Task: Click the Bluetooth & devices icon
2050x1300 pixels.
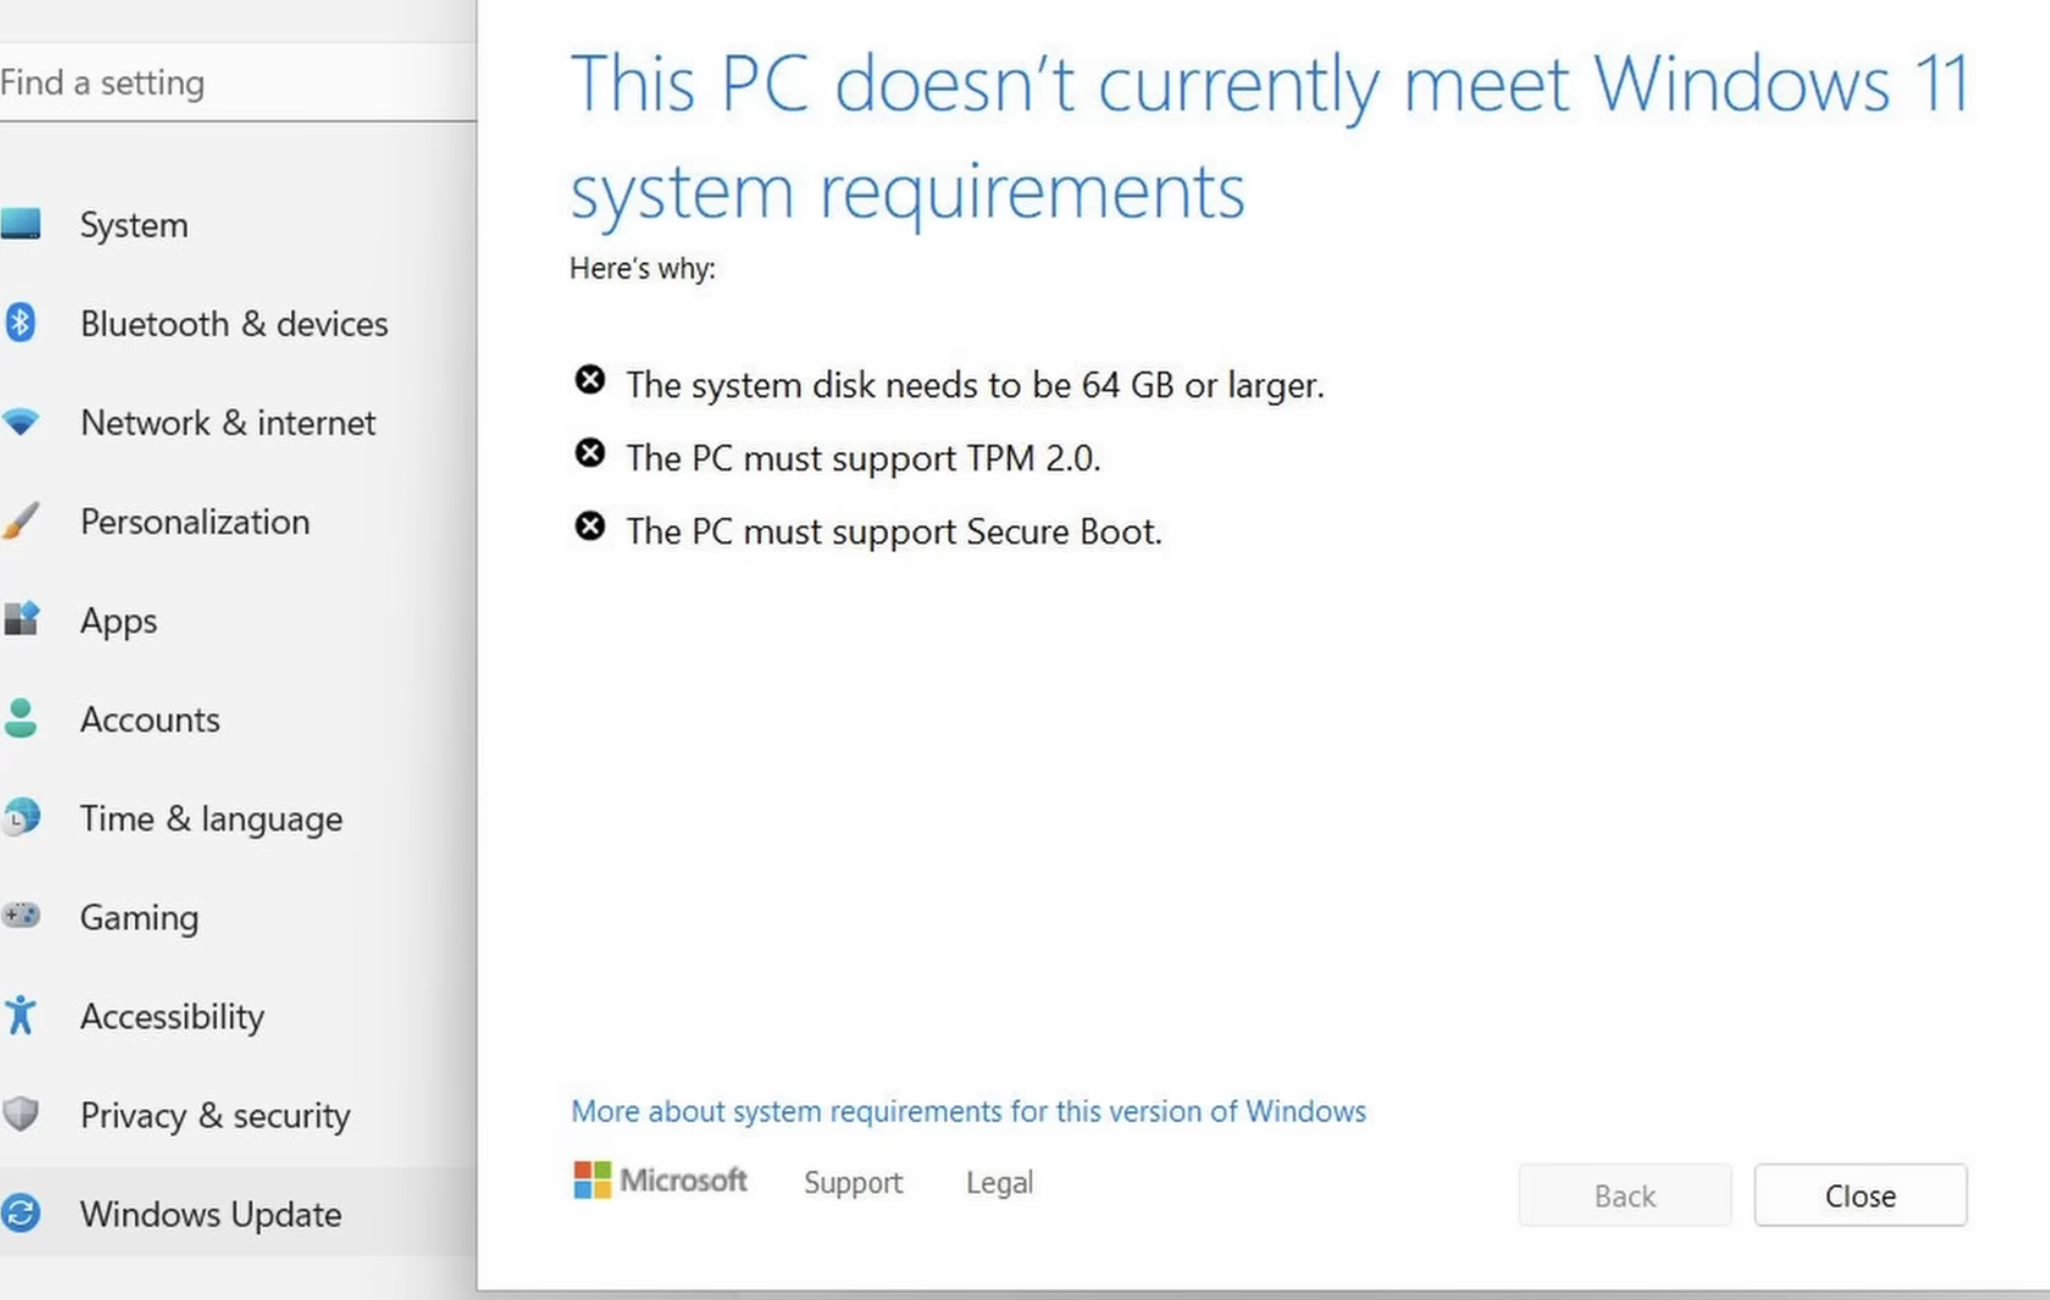Action: pyautogui.click(x=21, y=323)
